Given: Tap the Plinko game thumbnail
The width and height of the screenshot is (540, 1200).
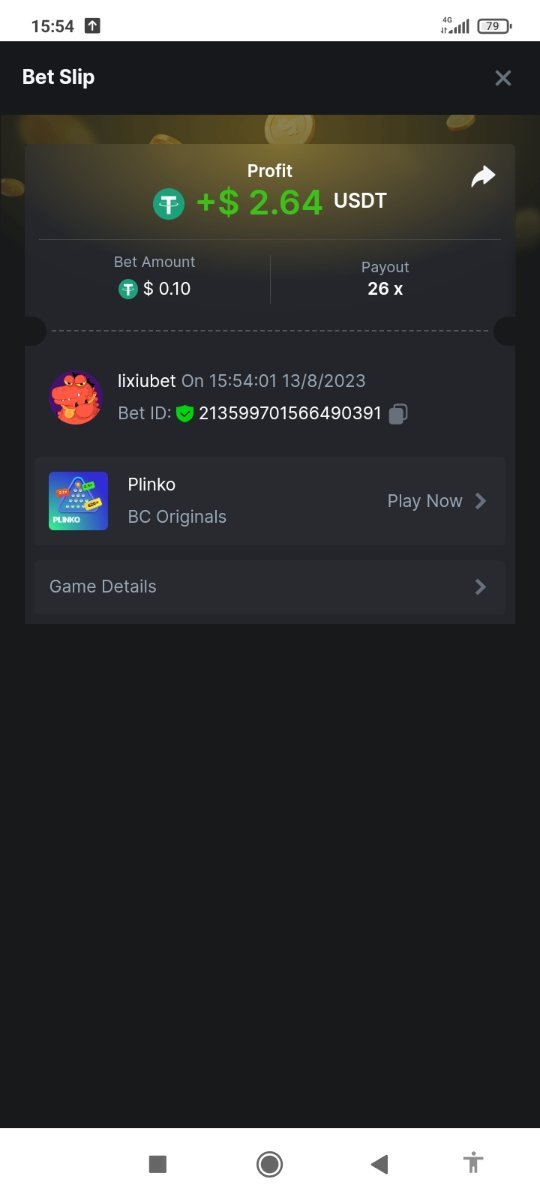Looking at the screenshot, I should point(78,501).
